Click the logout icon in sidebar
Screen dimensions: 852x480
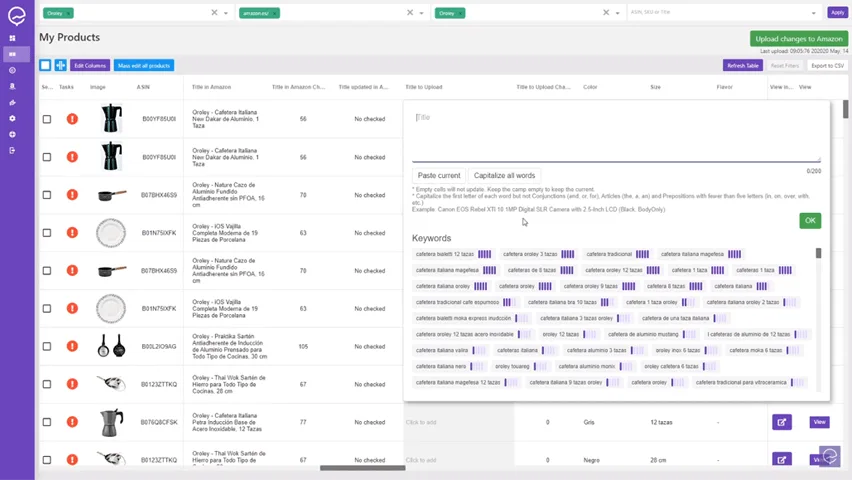(12, 150)
